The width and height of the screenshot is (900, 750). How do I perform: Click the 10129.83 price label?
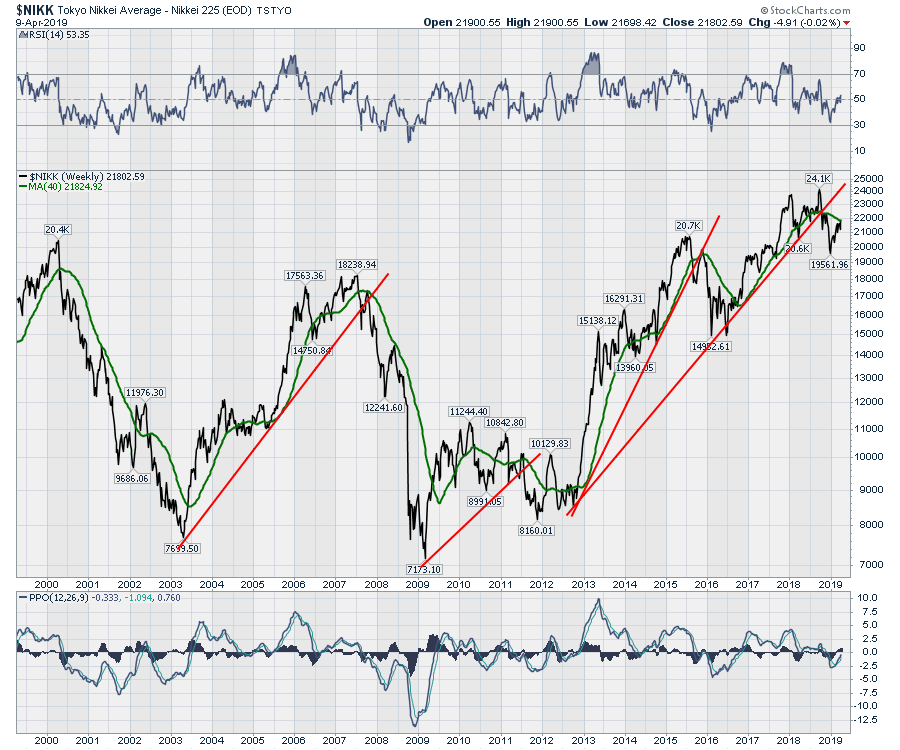pos(550,444)
